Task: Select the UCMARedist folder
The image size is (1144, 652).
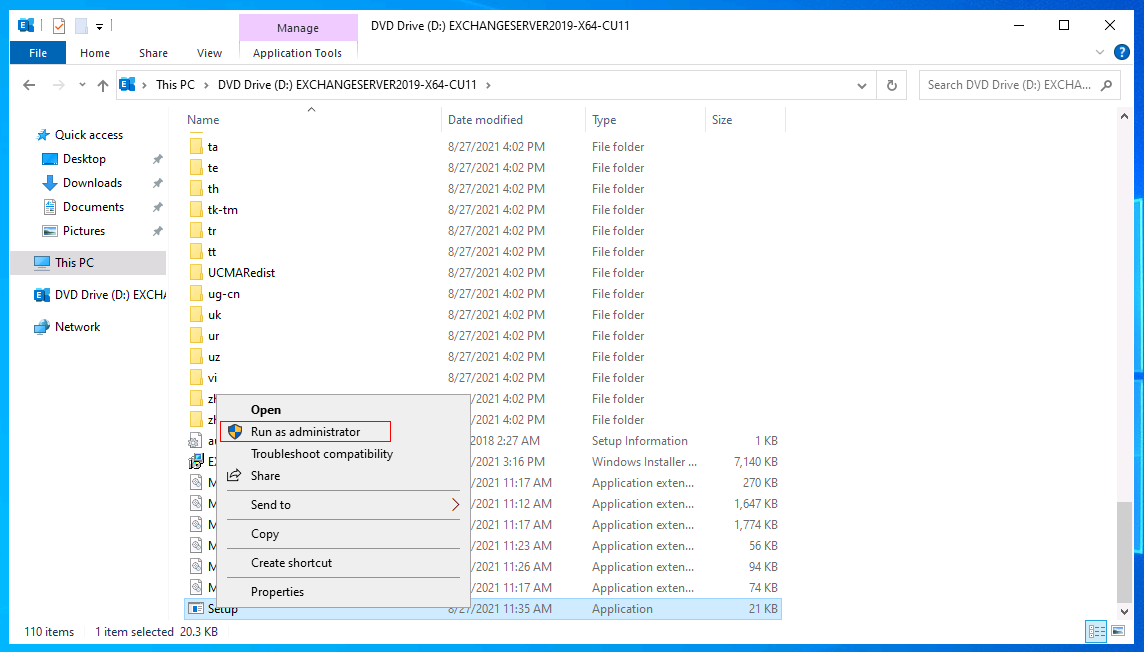Action: coord(241,273)
